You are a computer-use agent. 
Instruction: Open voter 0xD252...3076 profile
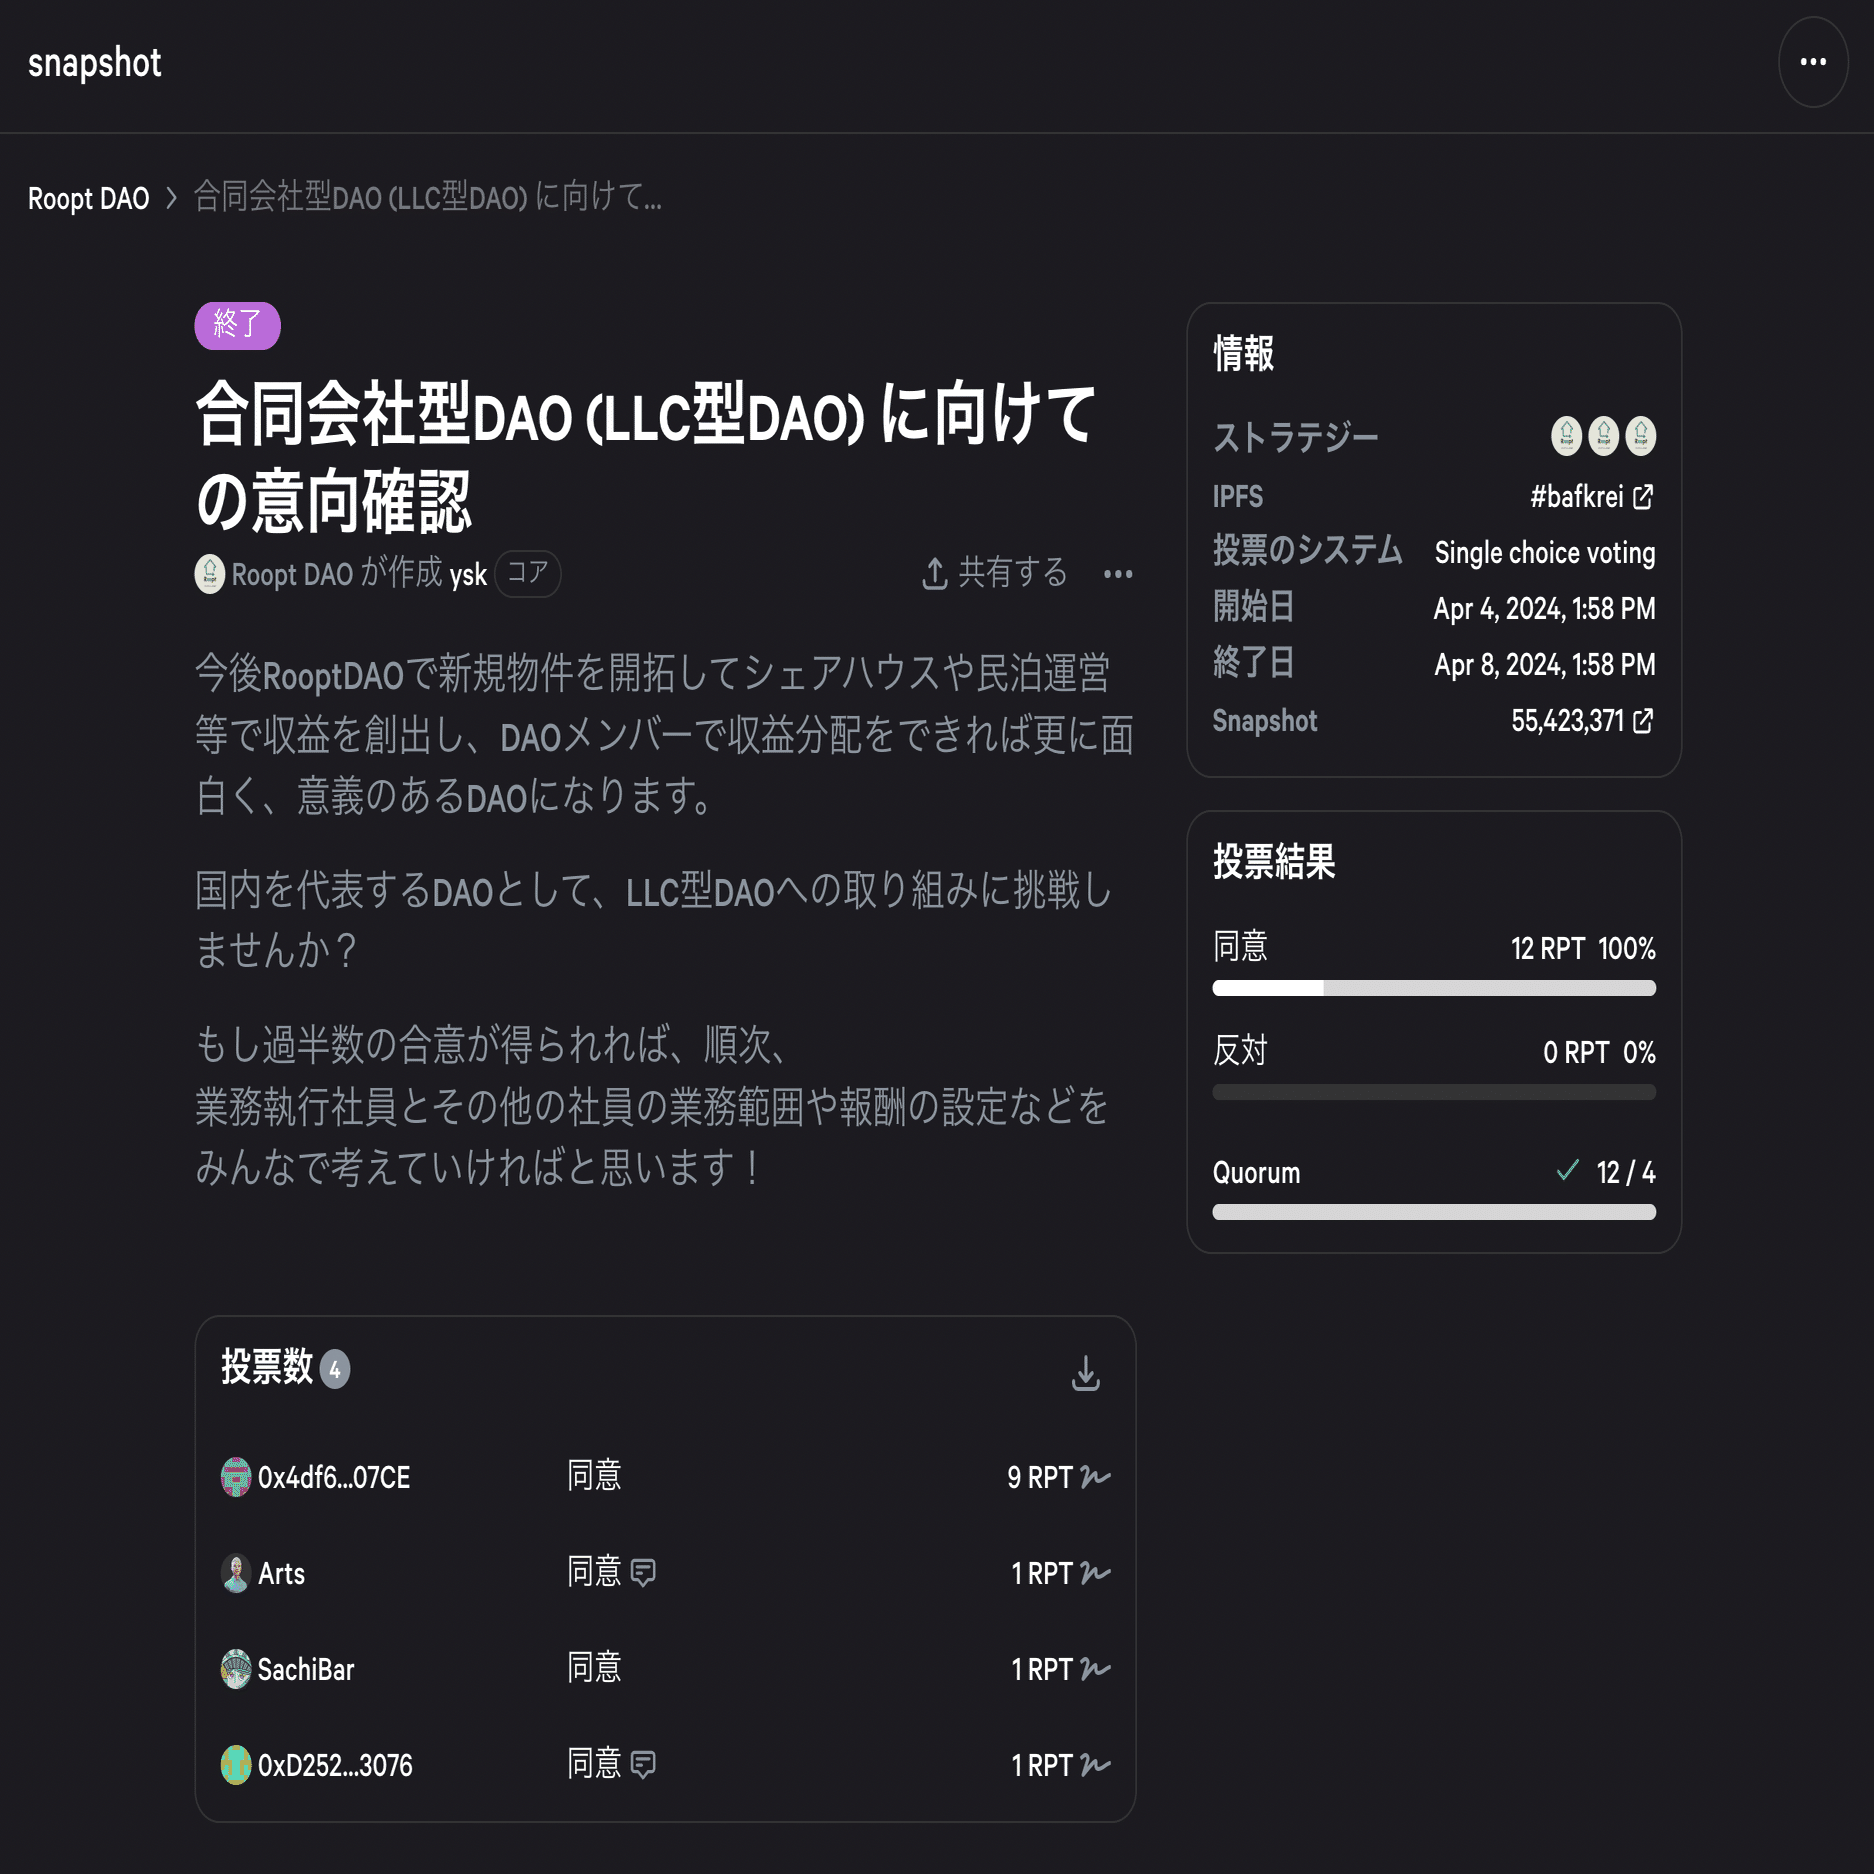[x=335, y=1765]
